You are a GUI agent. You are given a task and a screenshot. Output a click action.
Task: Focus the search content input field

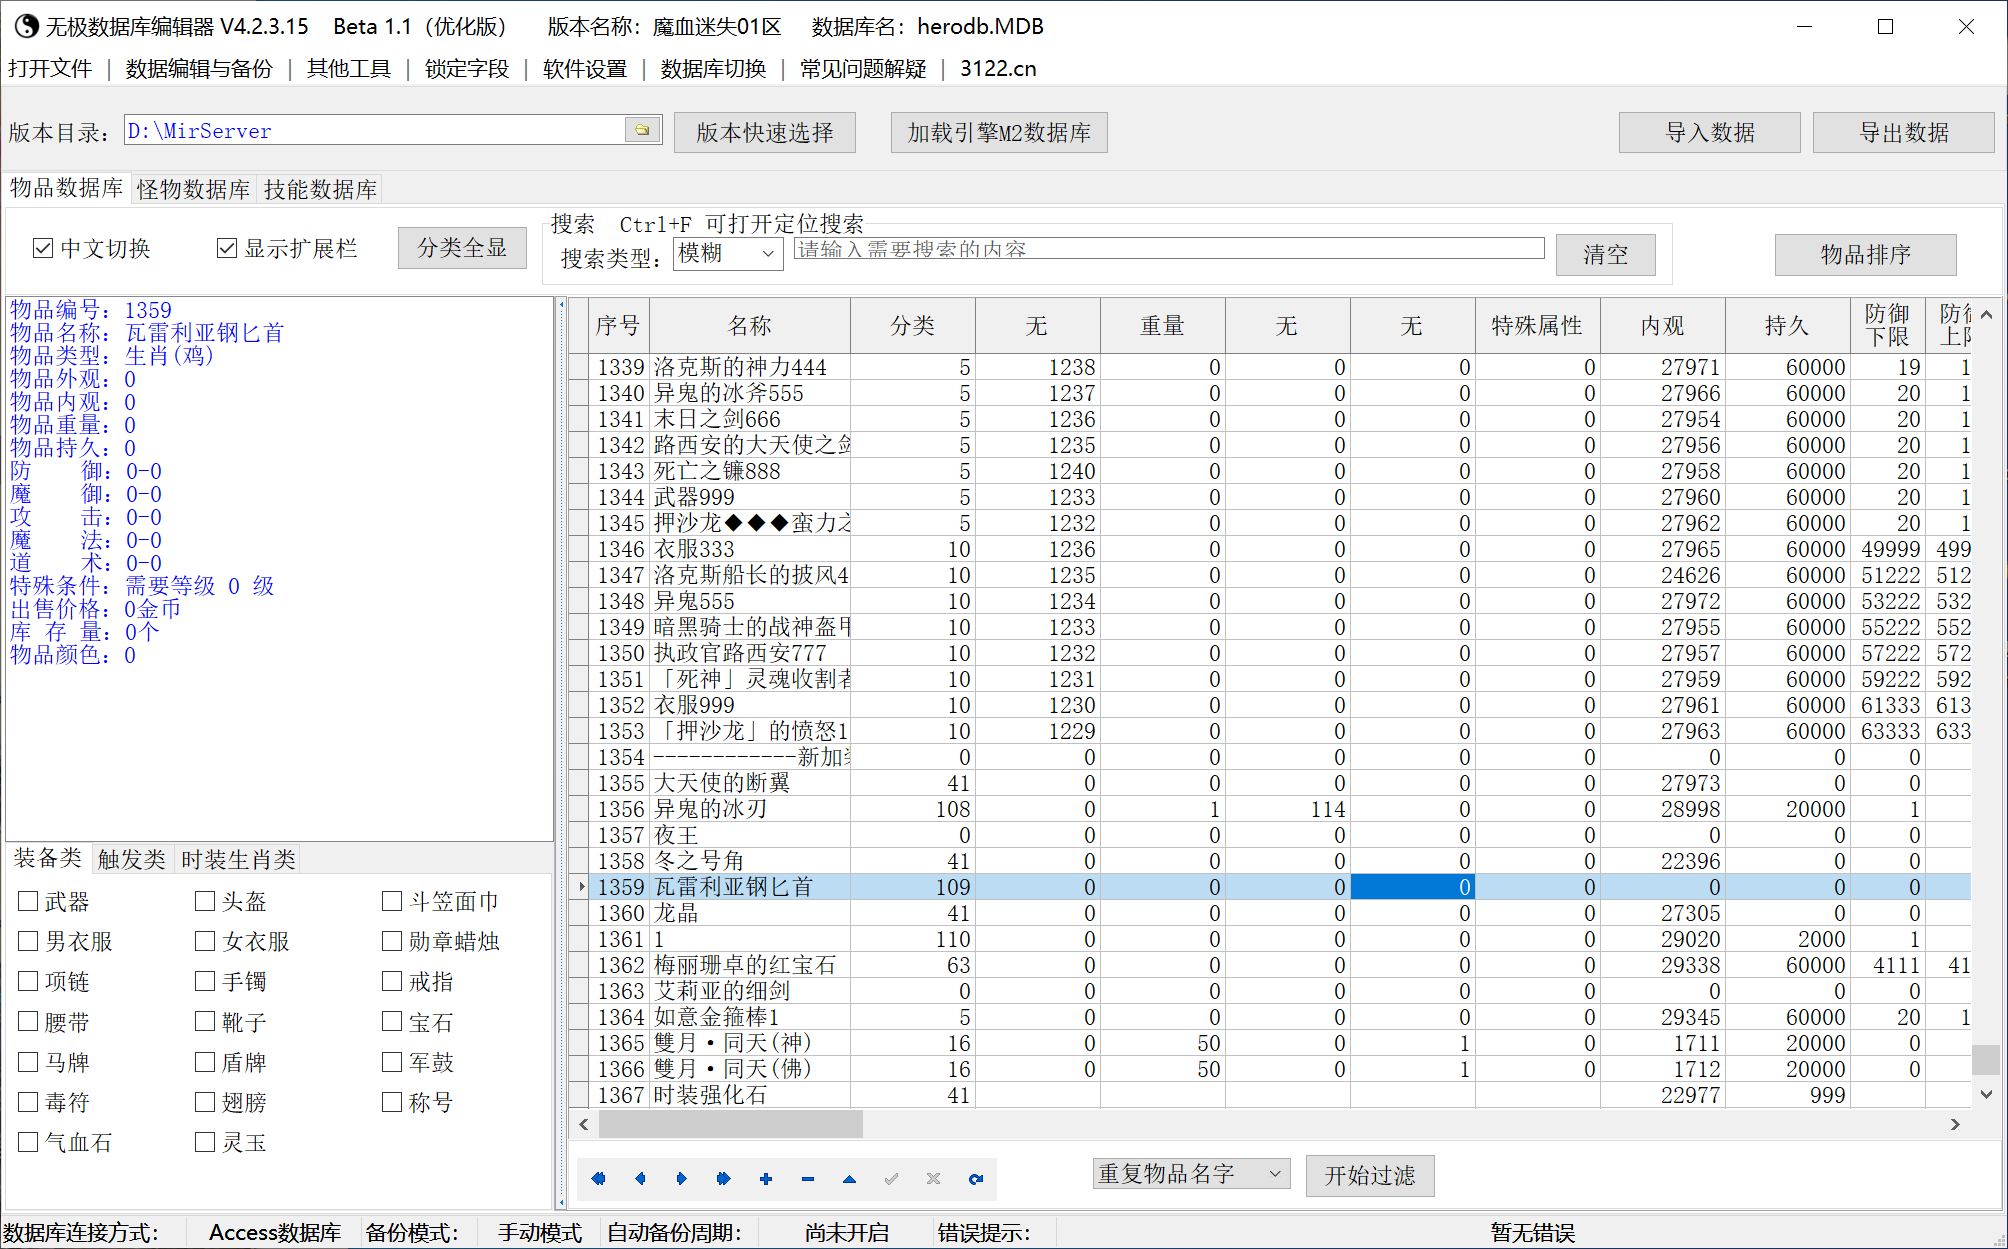(x=1169, y=248)
